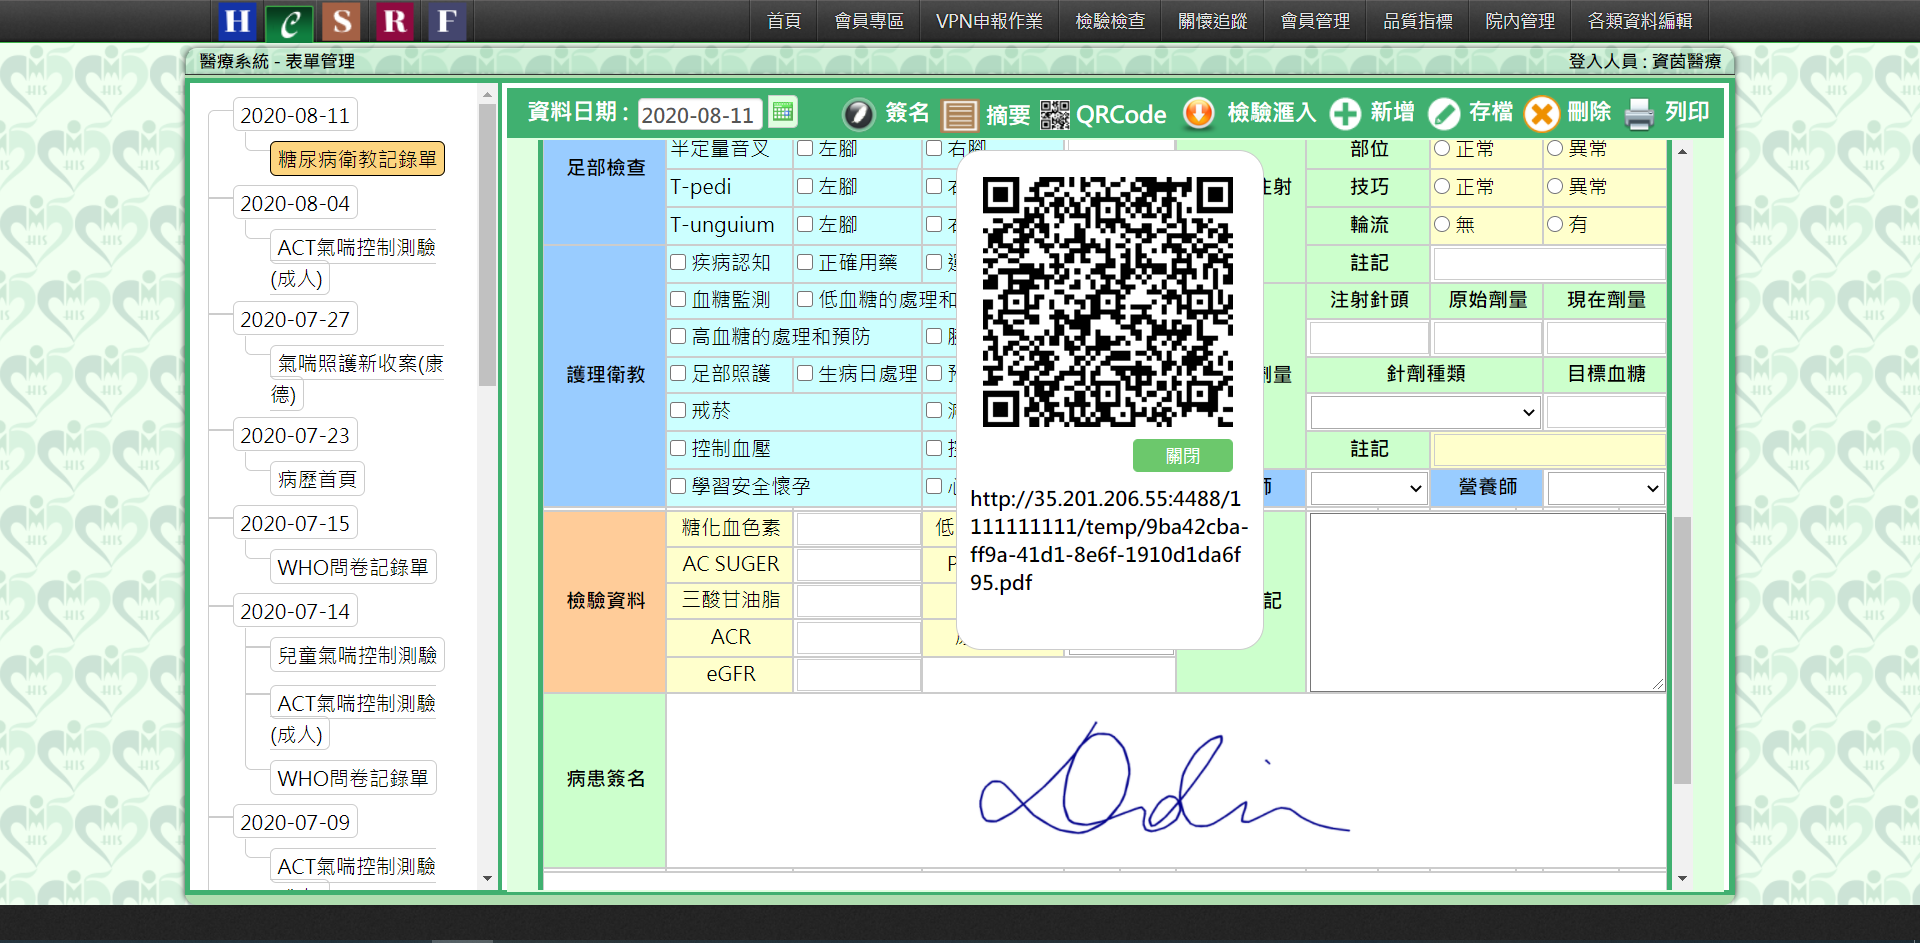Click the 資料日期 input field
Viewport: 1920px width, 943px height.
coord(699,114)
